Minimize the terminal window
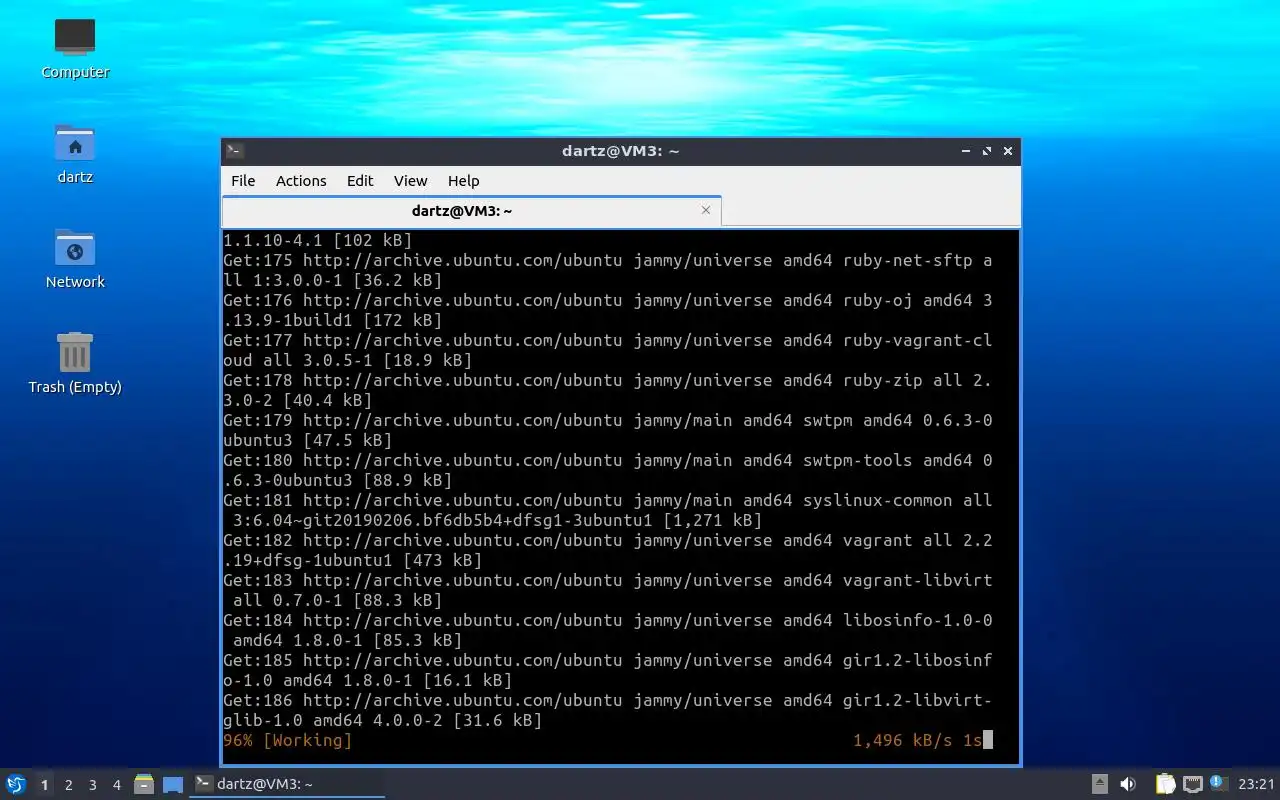Viewport: 1280px width, 800px height. pos(966,151)
